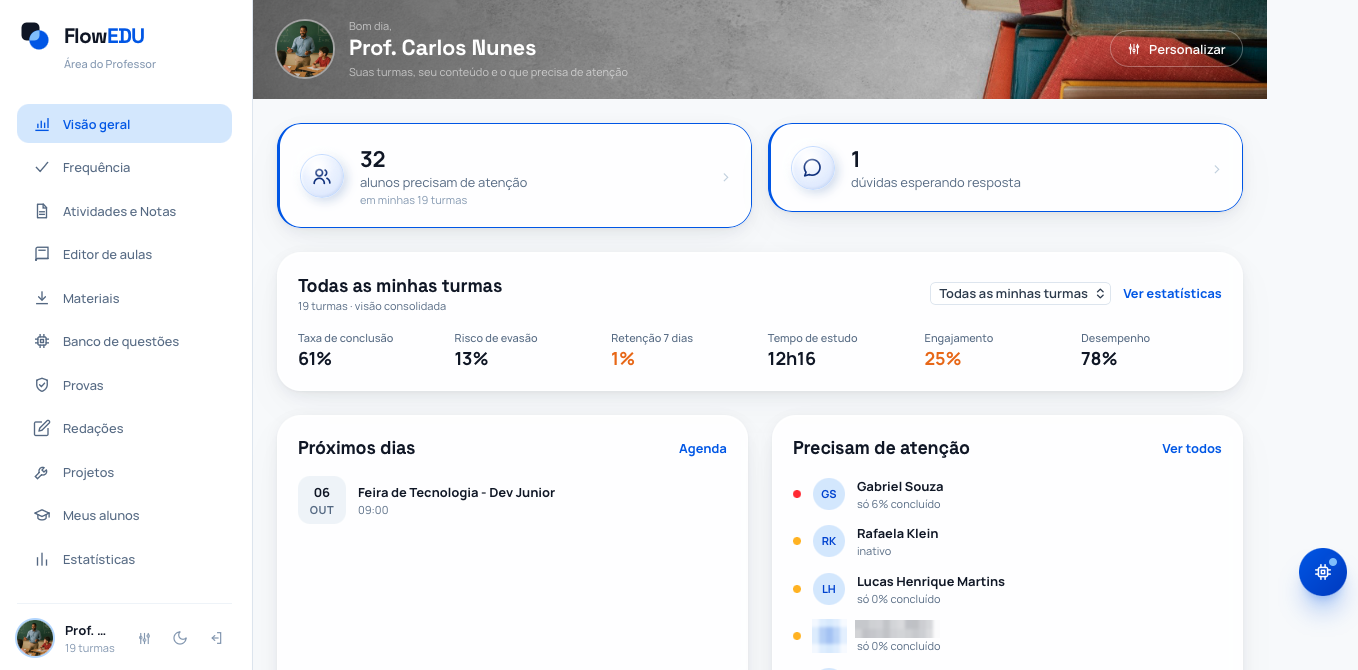Open the Visão geral bar chart icon

tap(42, 124)
